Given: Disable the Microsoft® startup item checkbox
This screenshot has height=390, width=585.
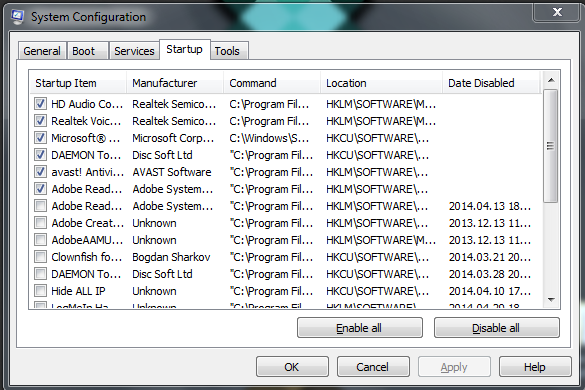Looking at the screenshot, I should click(40, 138).
